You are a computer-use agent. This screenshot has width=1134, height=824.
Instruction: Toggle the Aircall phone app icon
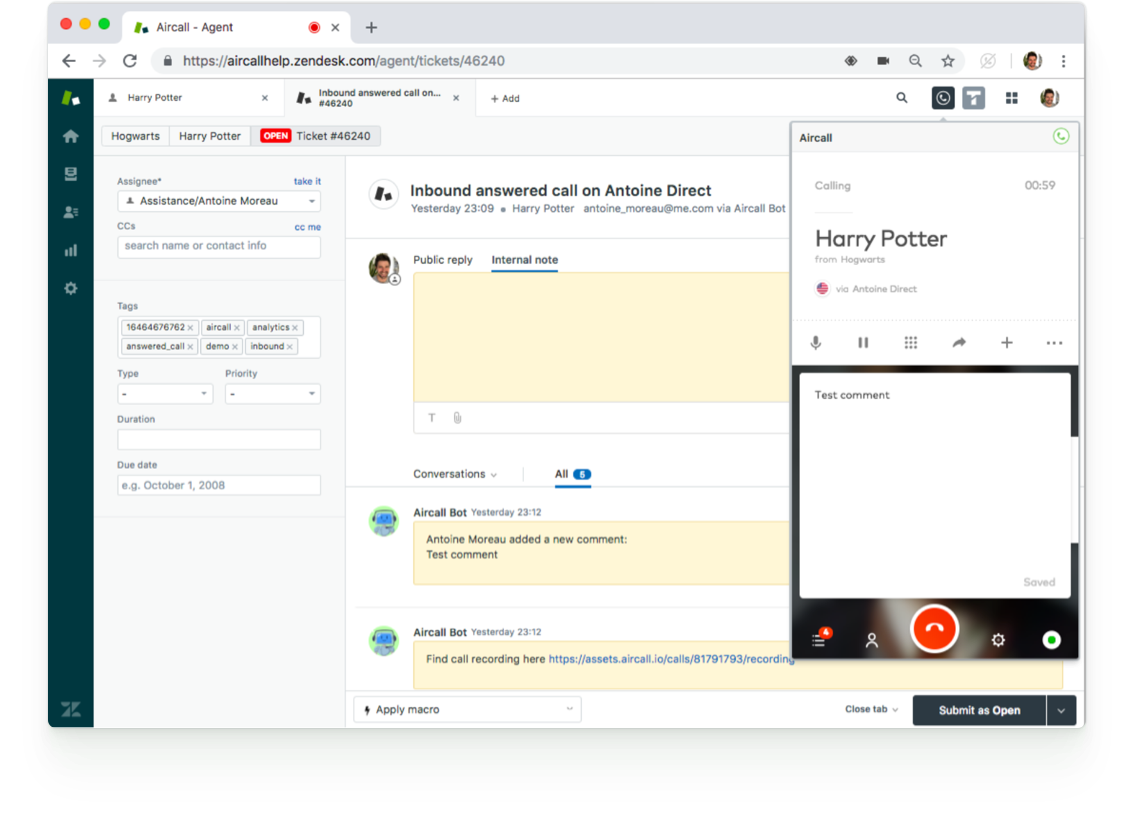point(942,98)
